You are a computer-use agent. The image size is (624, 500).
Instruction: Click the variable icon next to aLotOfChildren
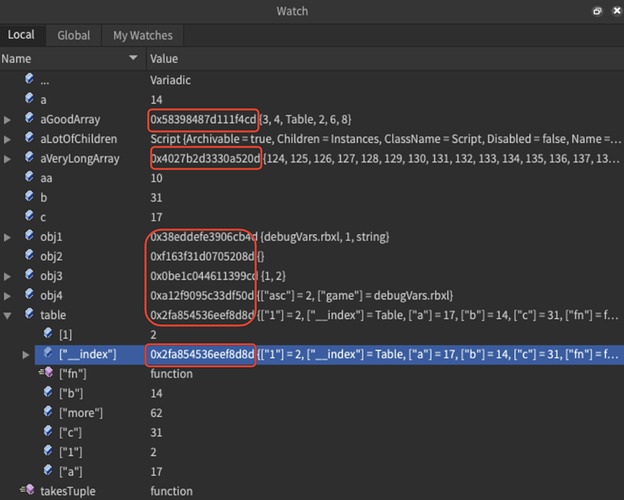point(29,137)
